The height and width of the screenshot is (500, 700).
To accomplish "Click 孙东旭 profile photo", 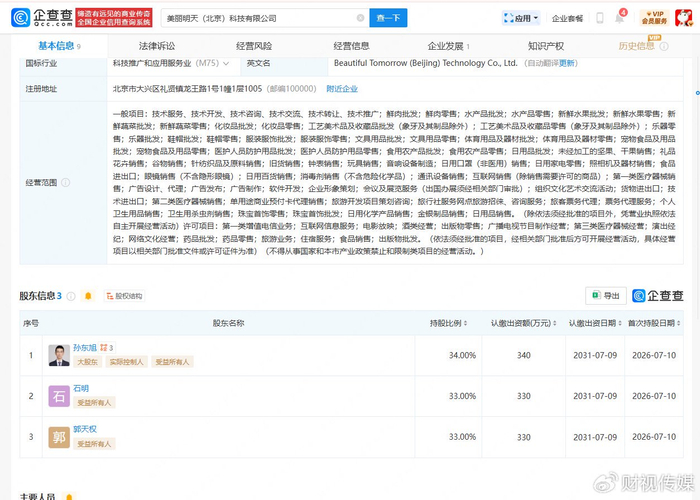I will coord(59,355).
